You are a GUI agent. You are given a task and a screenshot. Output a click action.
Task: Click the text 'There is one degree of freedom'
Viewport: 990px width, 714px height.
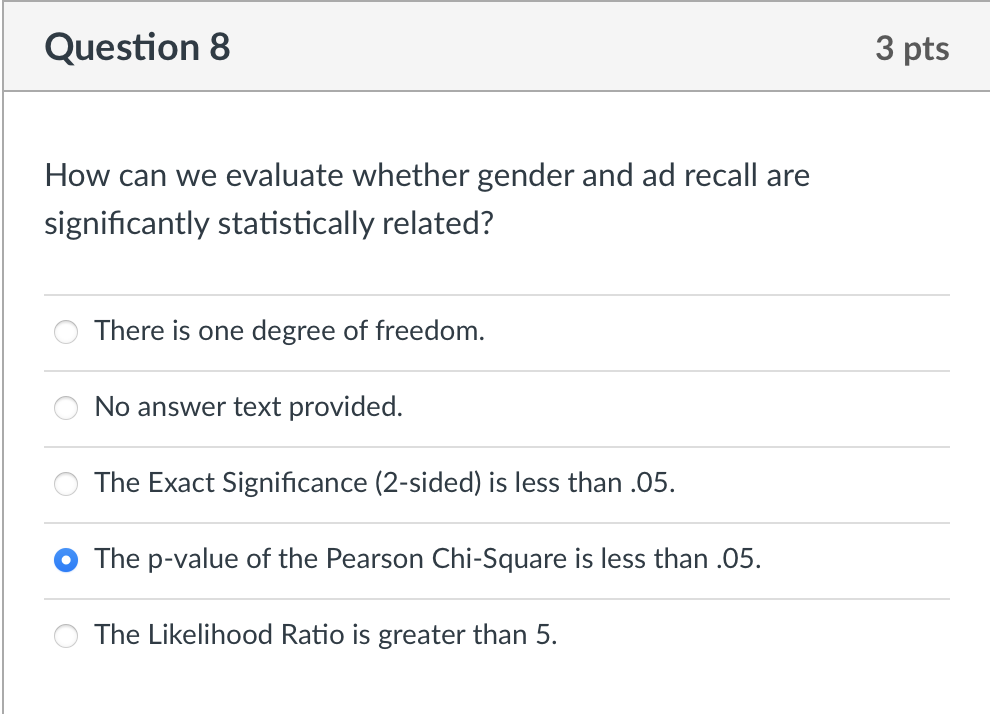click(288, 331)
